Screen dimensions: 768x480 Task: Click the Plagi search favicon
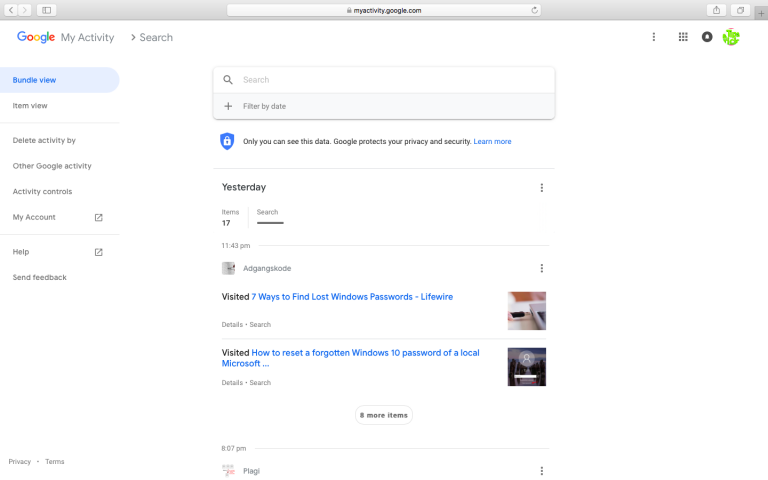pos(228,471)
